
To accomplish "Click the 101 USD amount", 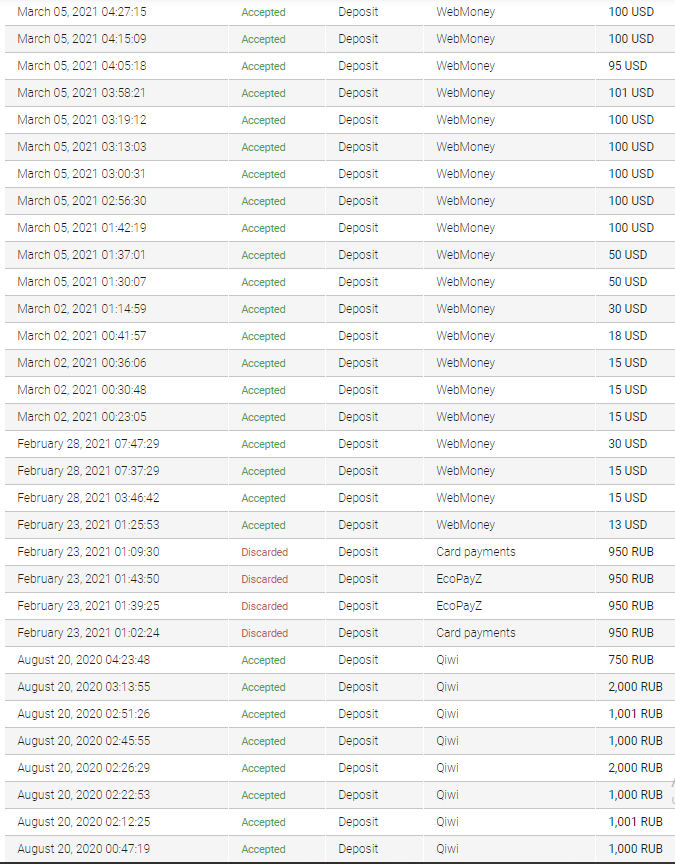I will click(x=631, y=93).
